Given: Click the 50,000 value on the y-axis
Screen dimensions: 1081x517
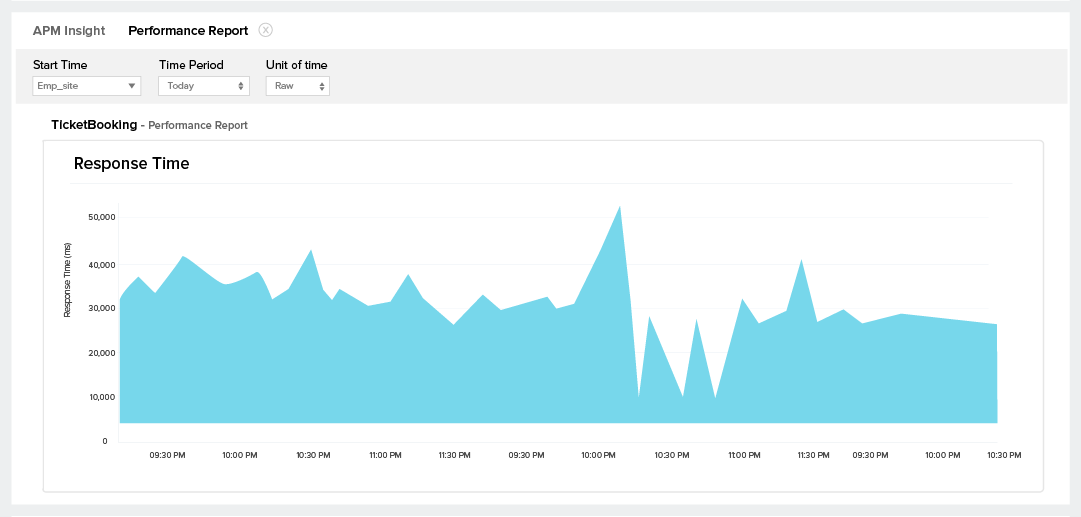Looking at the screenshot, I should (102, 218).
